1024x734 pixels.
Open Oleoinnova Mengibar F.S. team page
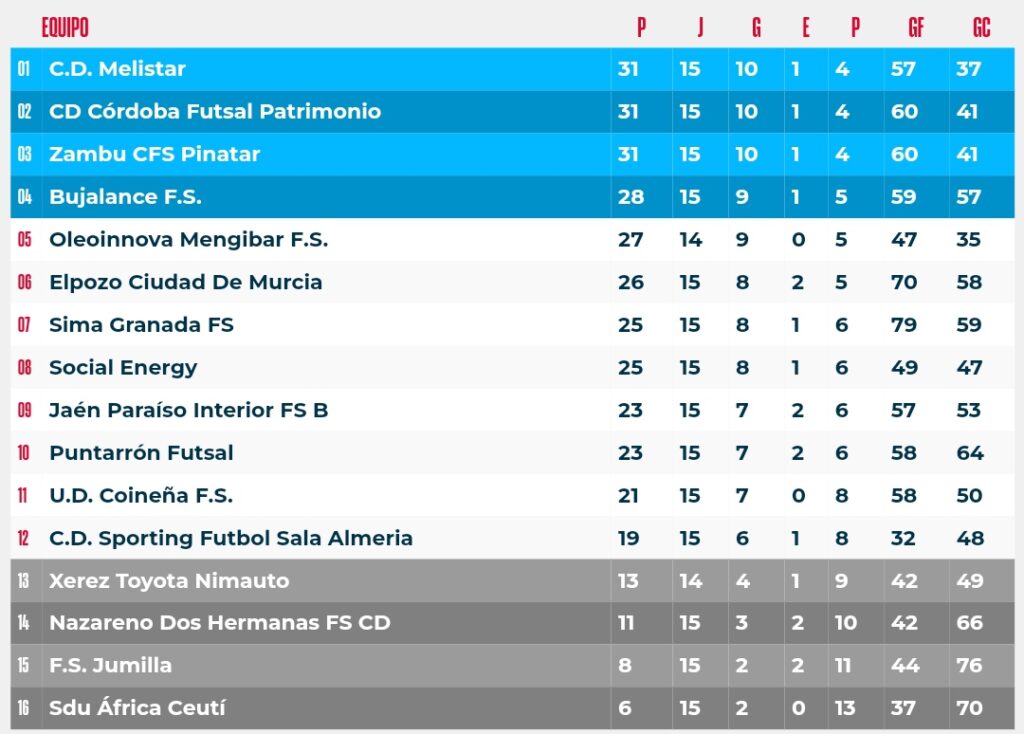pyautogui.click(x=189, y=239)
